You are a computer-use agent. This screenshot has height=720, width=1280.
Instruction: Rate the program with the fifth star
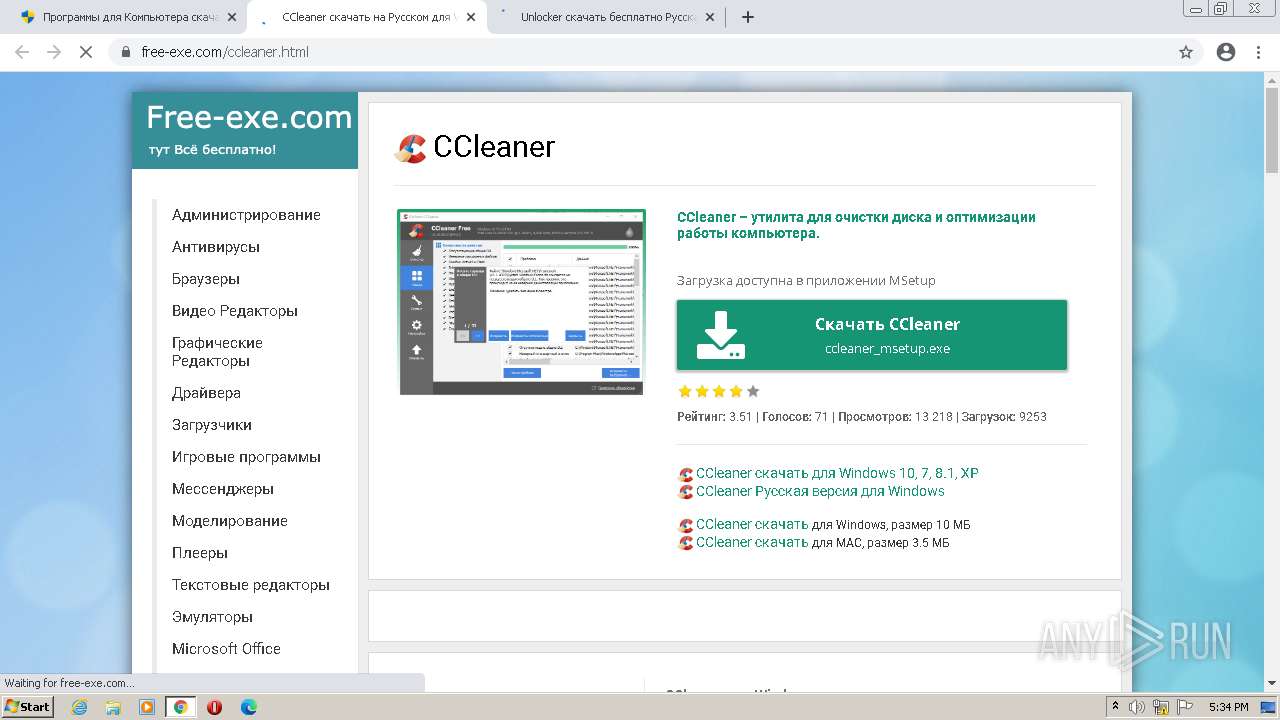pos(753,391)
